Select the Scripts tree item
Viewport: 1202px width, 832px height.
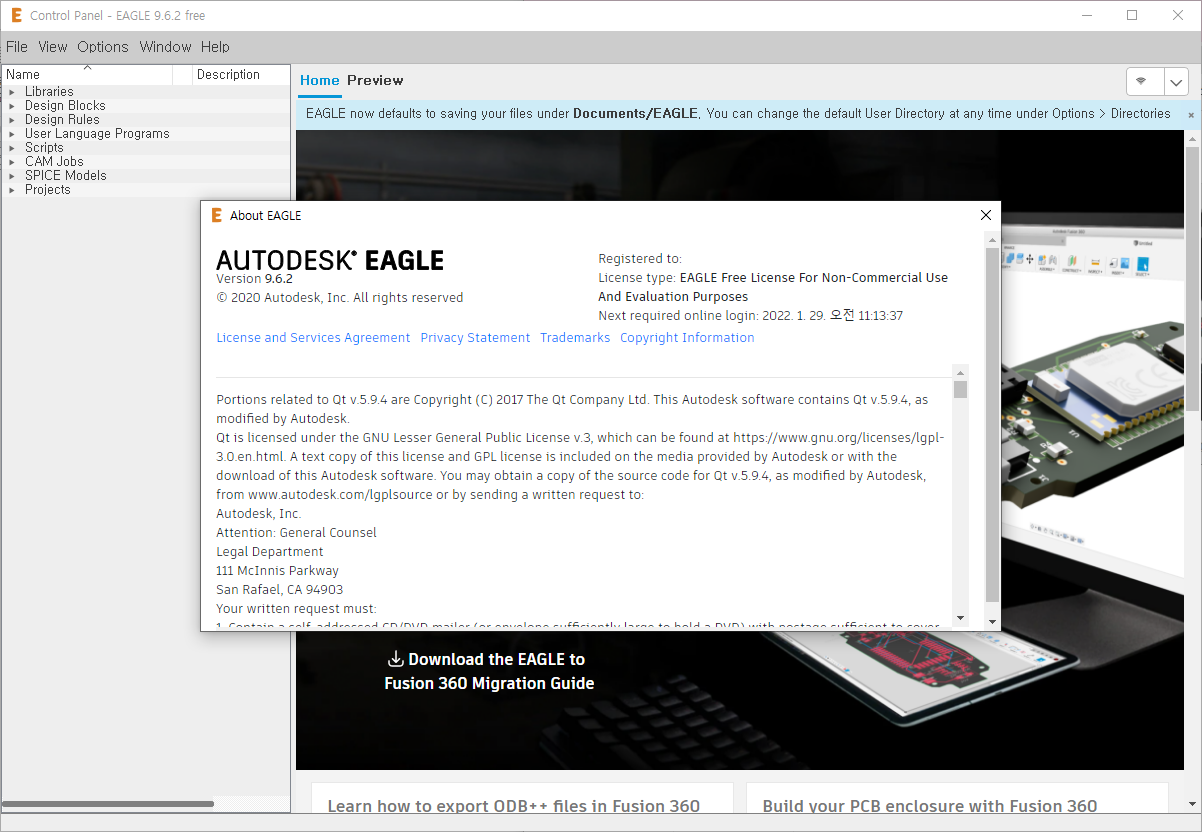coord(44,148)
